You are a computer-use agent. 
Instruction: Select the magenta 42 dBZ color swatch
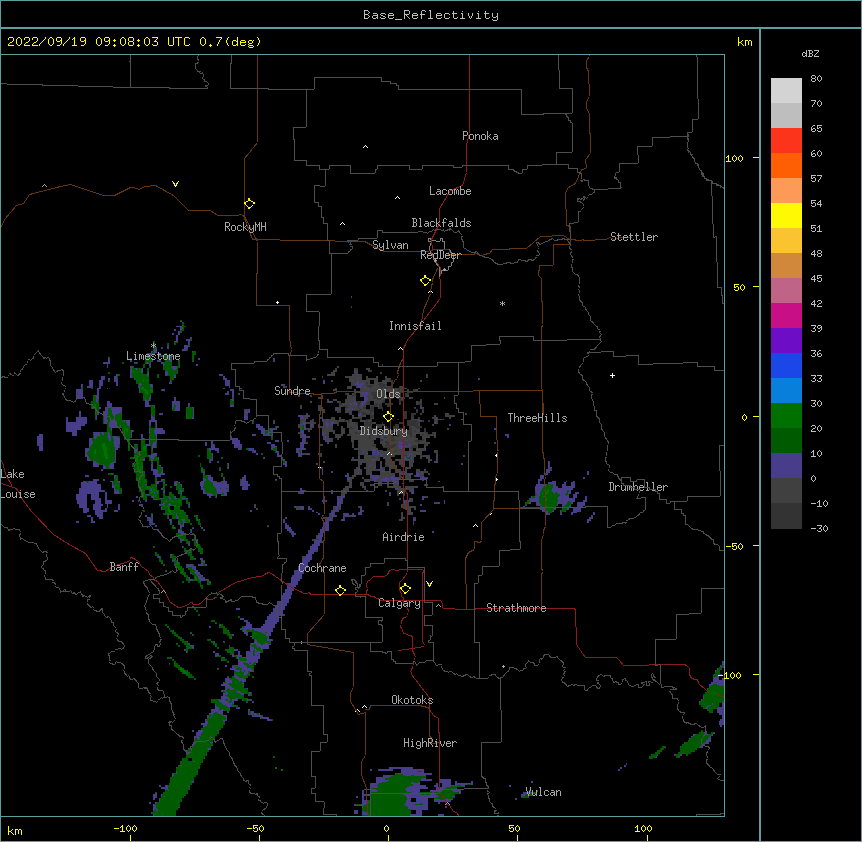click(786, 315)
